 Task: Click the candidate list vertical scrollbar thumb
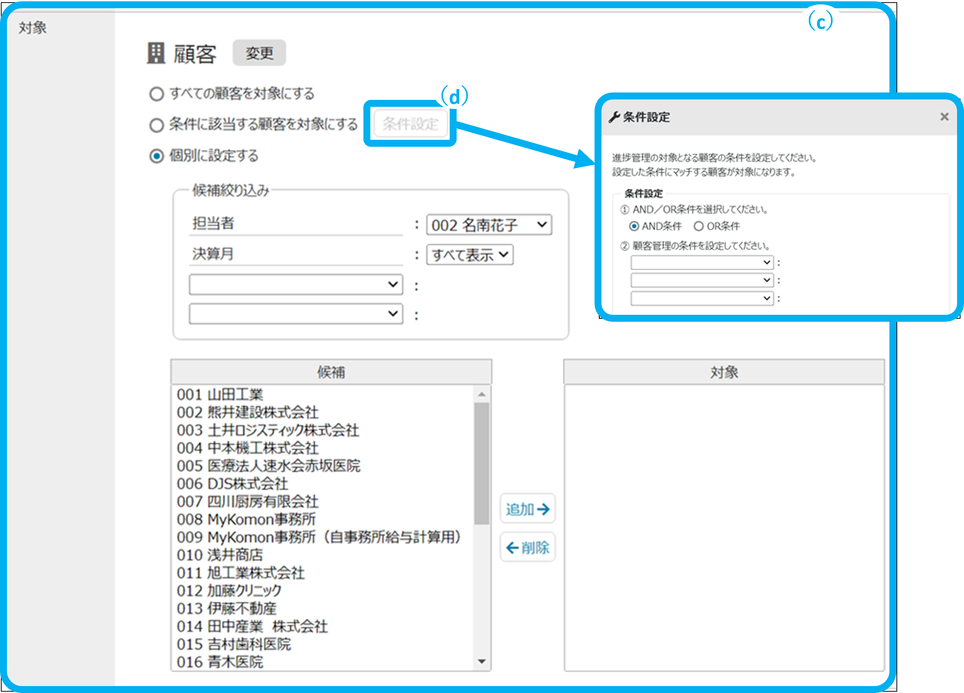click(482, 460)
